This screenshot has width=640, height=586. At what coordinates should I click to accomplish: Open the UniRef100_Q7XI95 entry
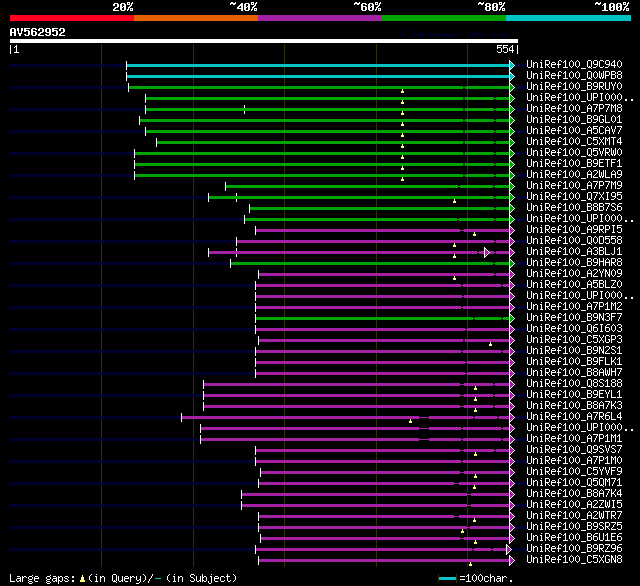574,197
